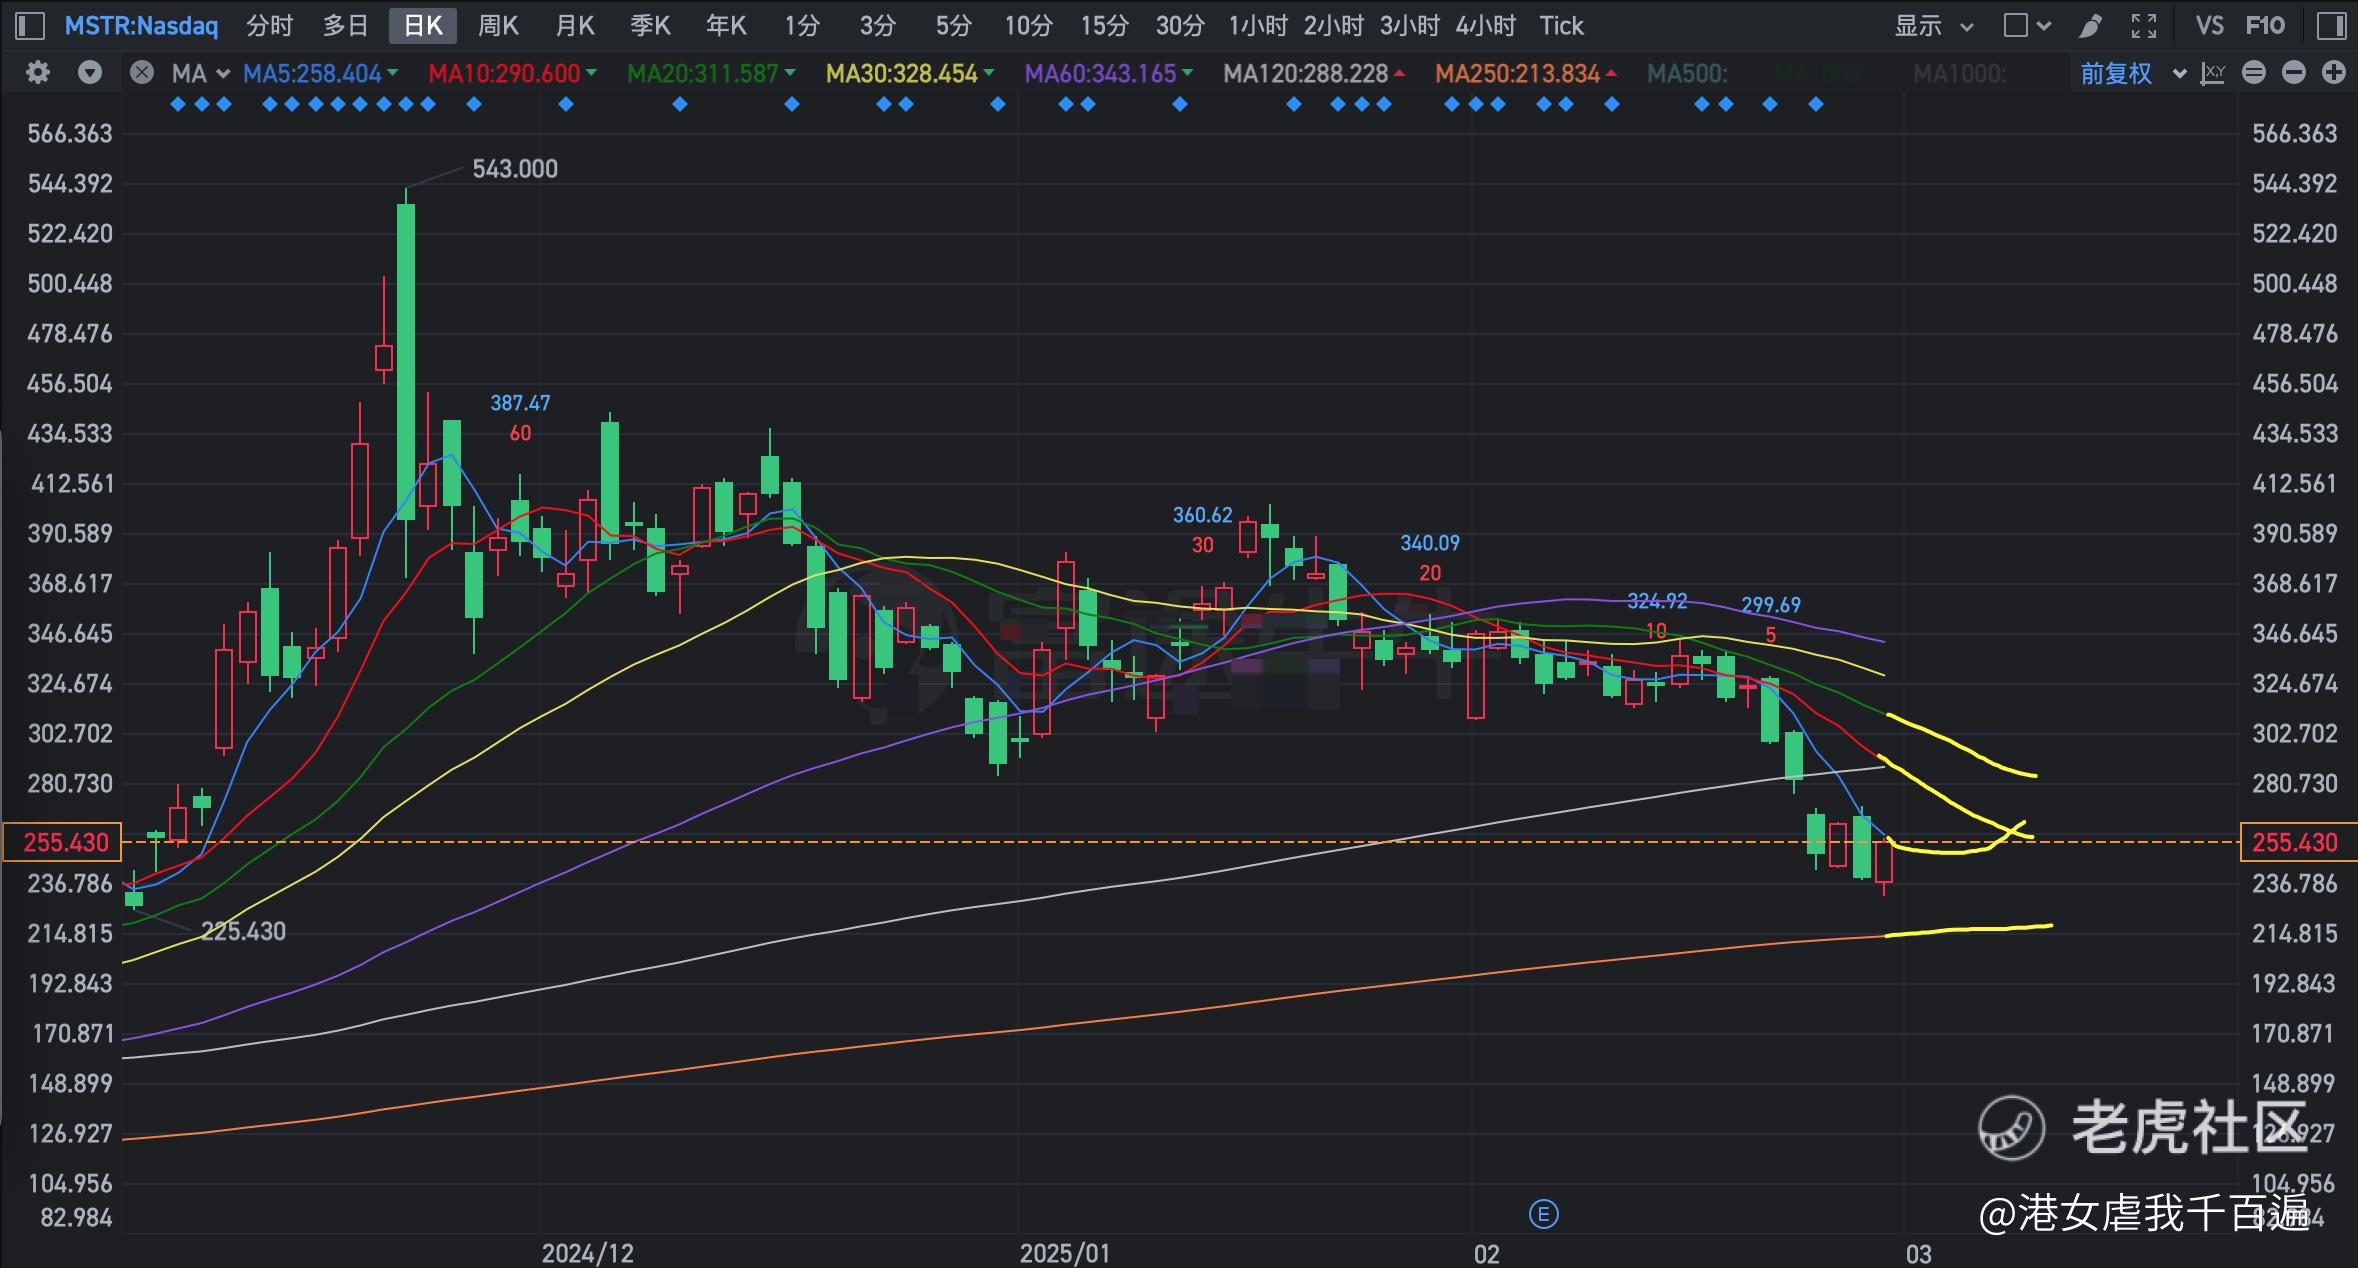Select the 月K monthly candlestick tab

tap(574, 26)
